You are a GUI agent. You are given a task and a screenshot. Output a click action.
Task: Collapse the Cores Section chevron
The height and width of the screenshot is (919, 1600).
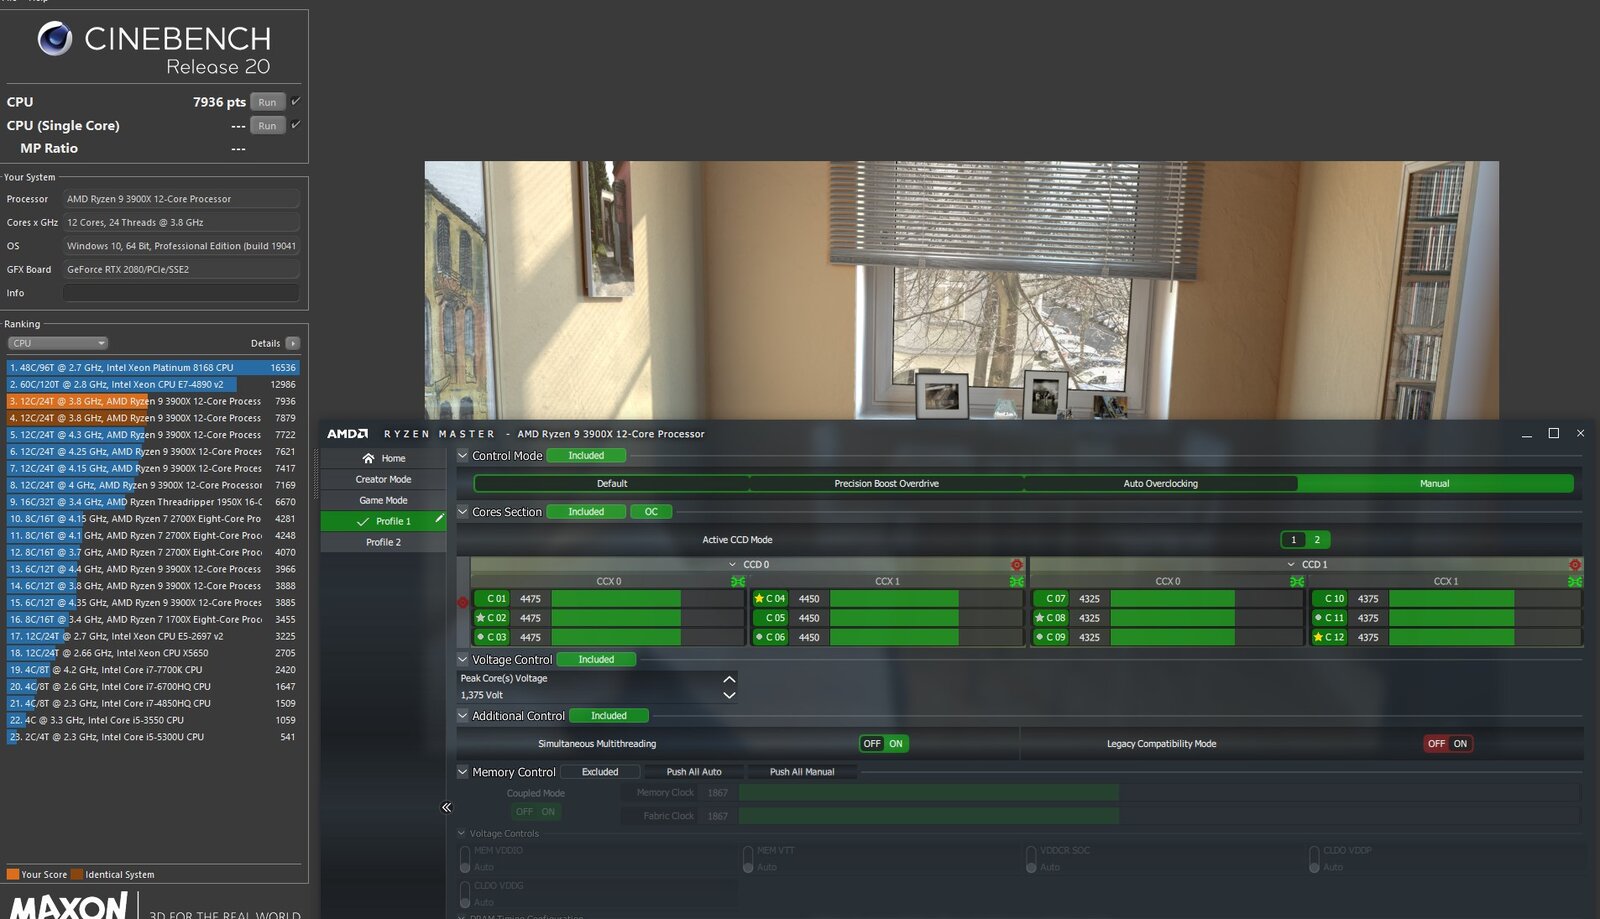463,511
